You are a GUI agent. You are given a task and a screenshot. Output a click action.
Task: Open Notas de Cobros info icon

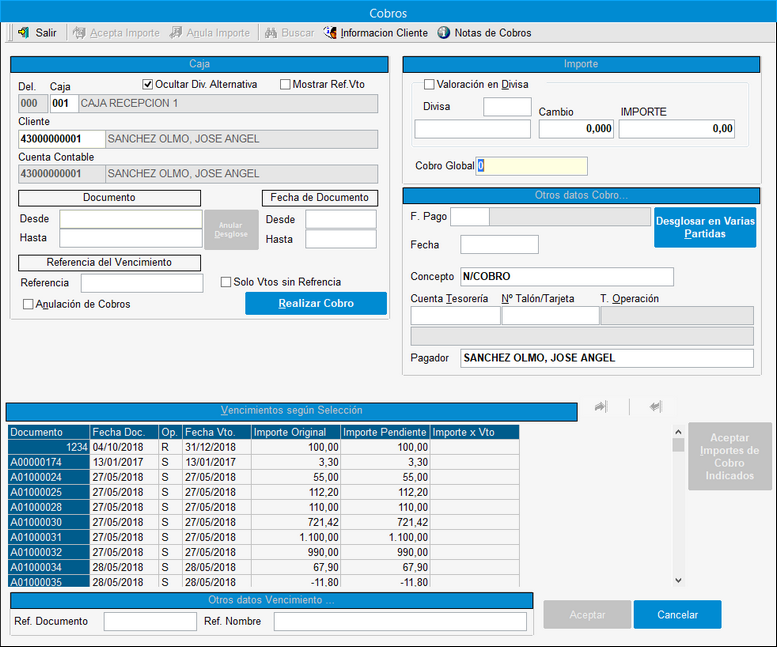(x=444, y=33)
